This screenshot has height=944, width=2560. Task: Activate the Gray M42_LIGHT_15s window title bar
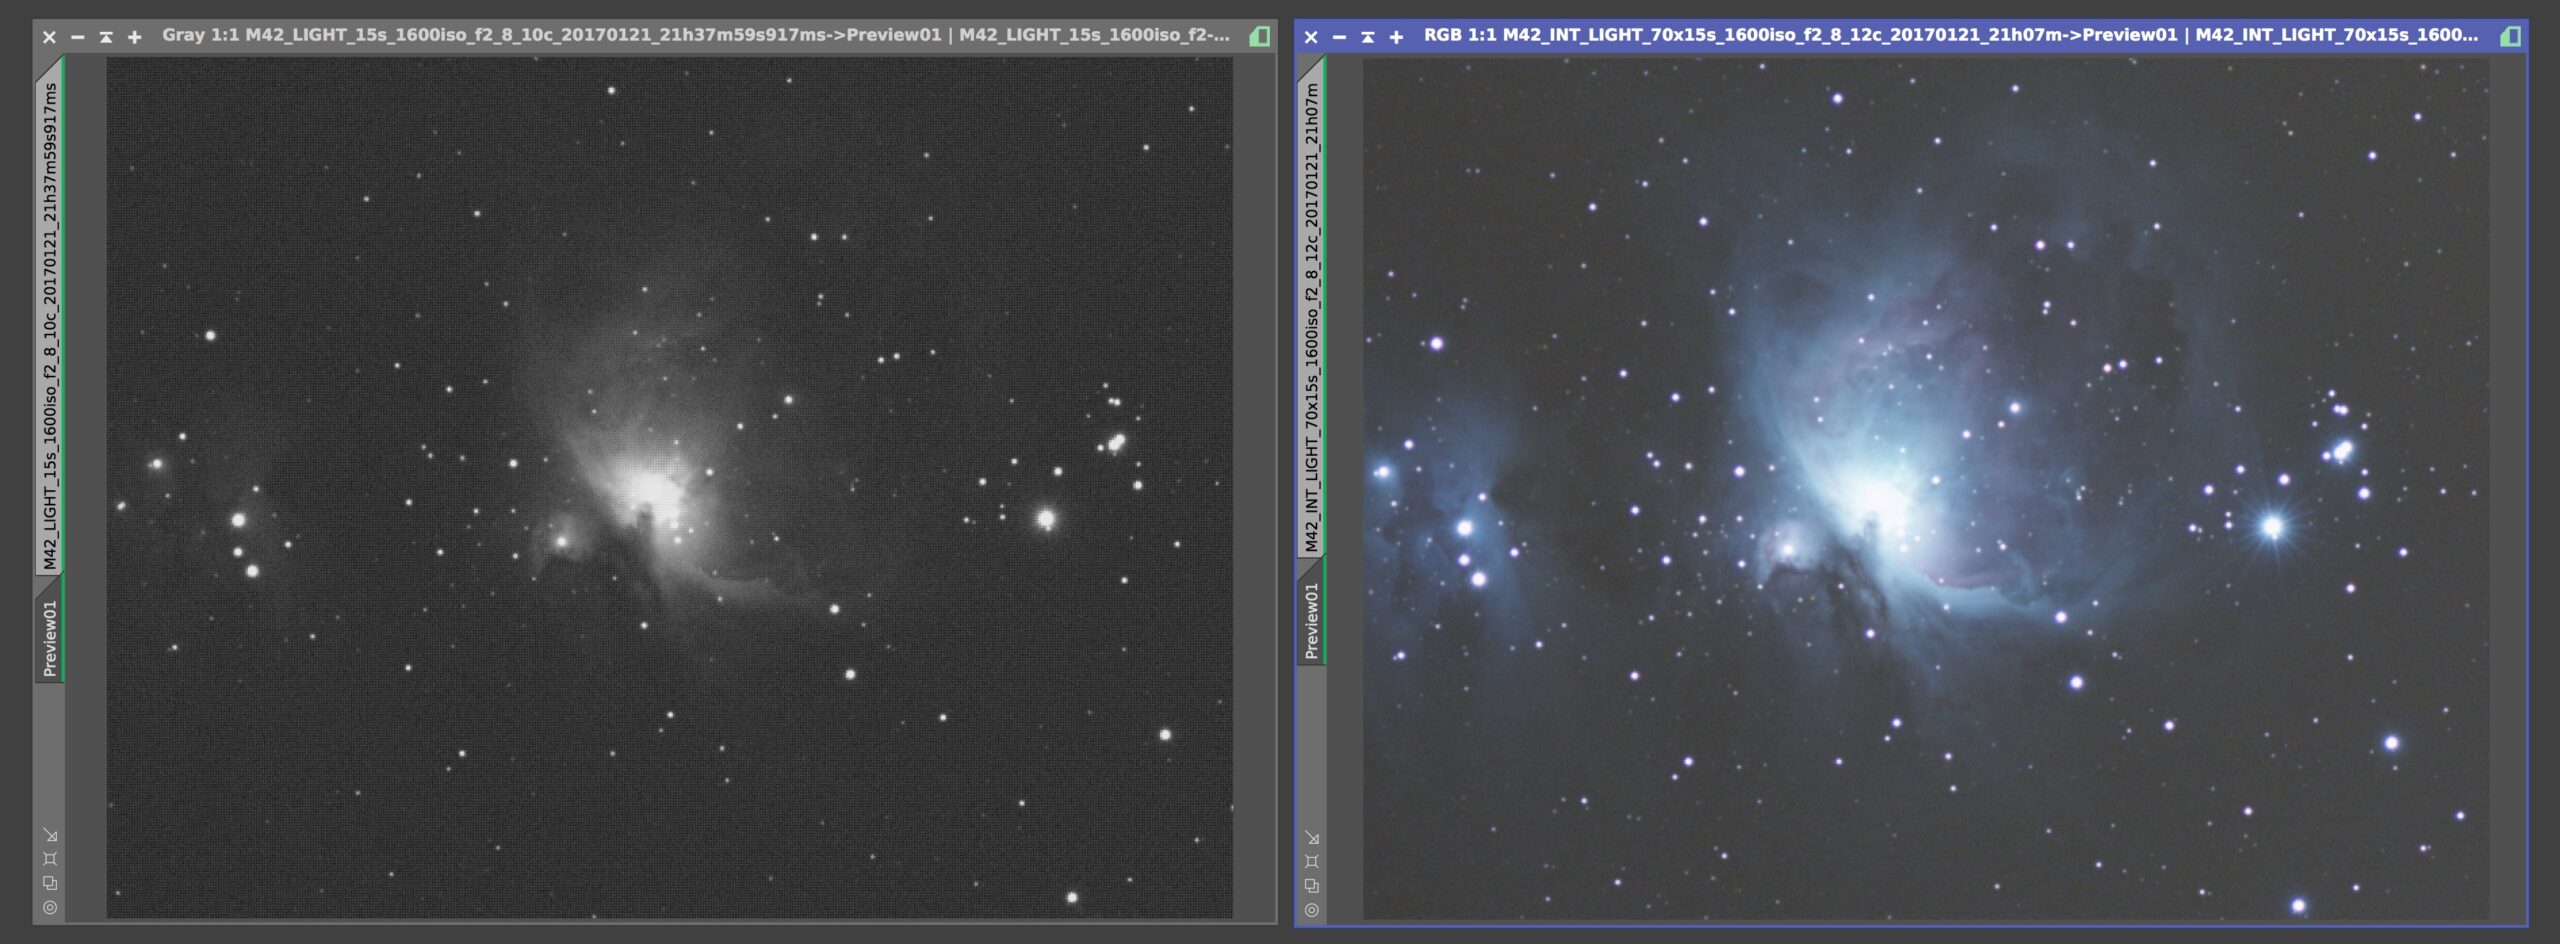pyautogui.click(x=695, y=35)
